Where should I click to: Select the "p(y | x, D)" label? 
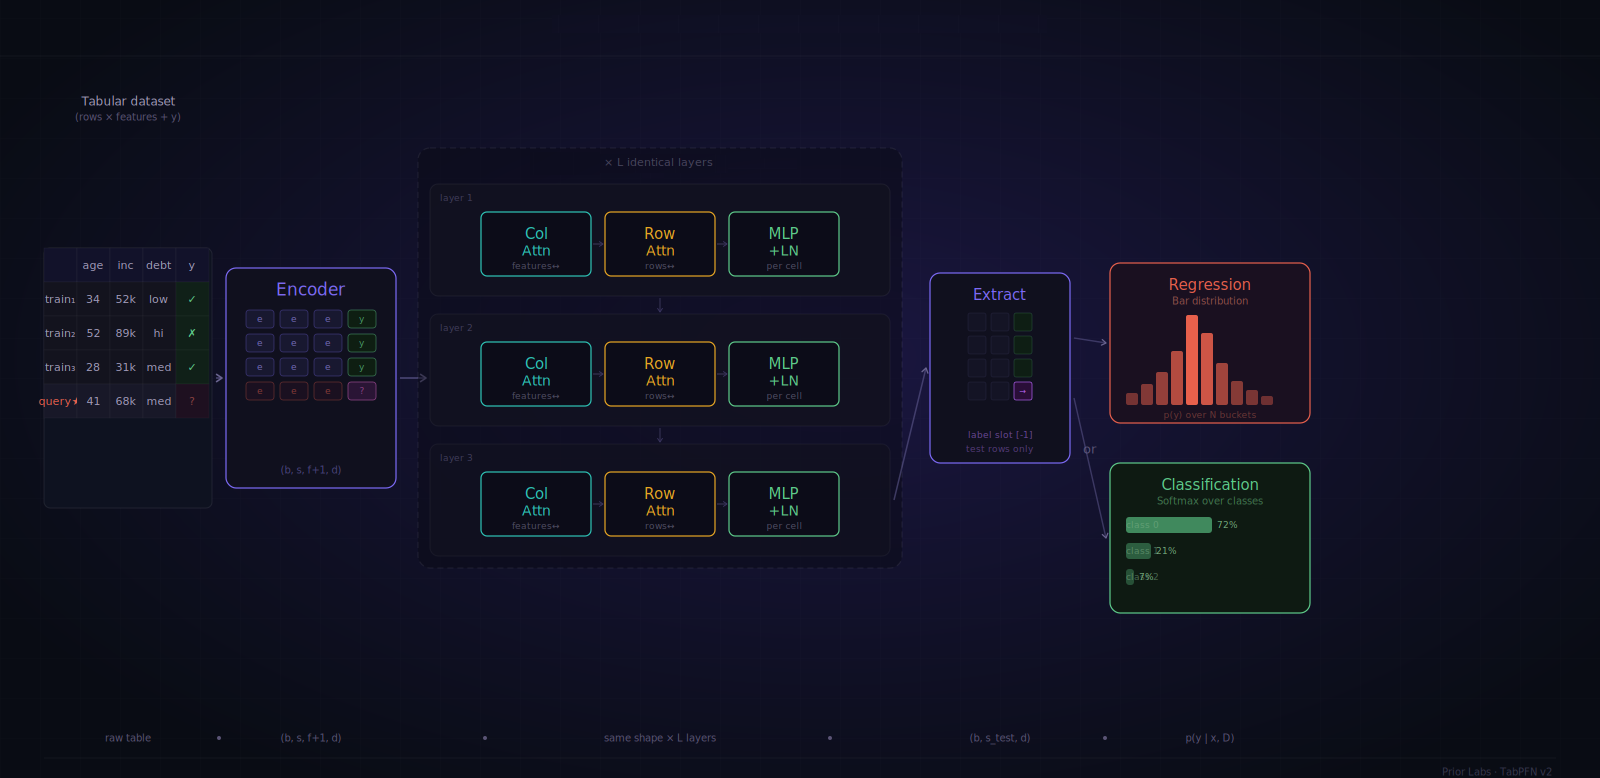[1210, 738]
